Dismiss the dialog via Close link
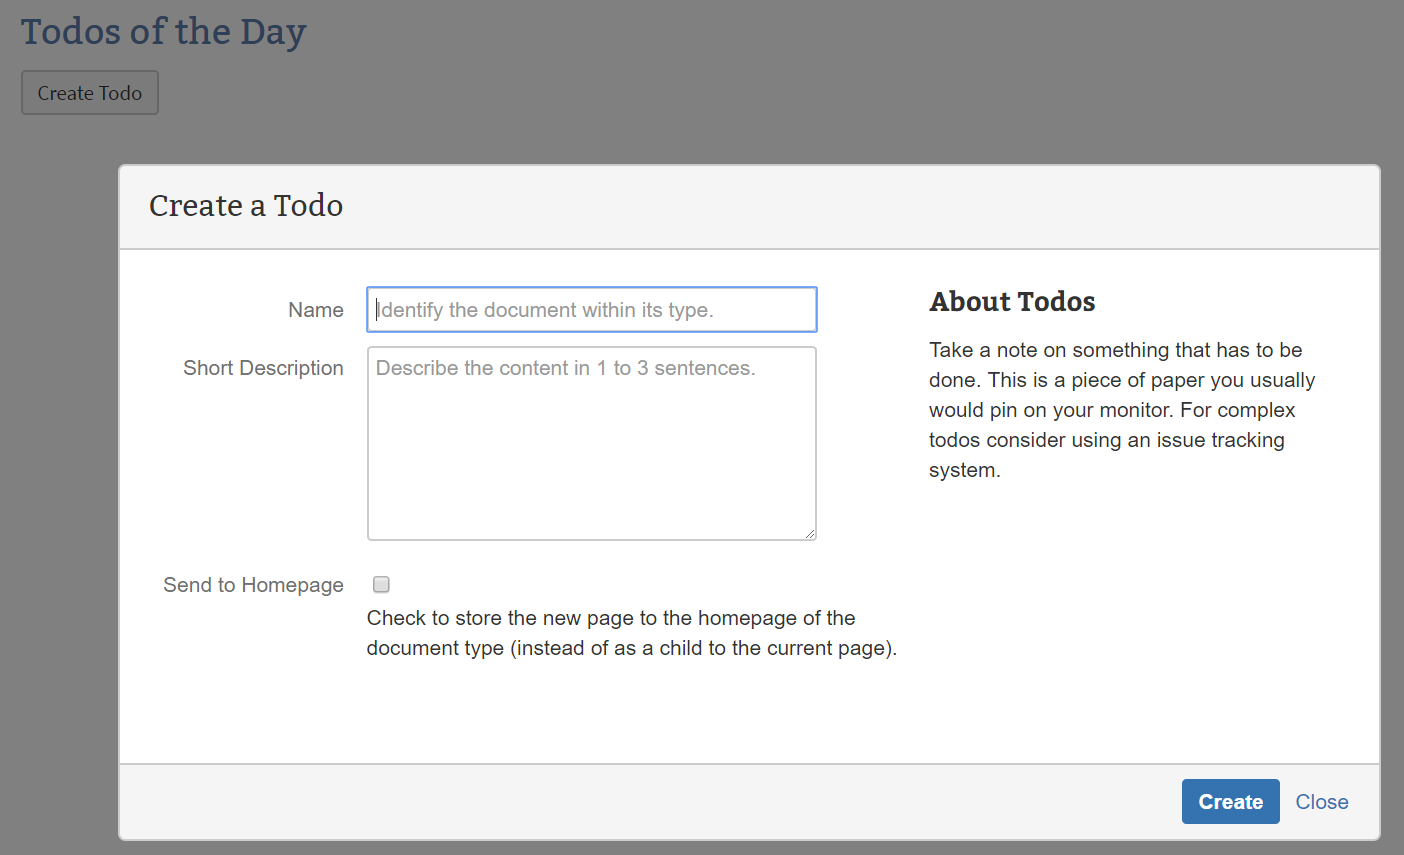Screen dimensions: 1404x855 [x=1321, y=802]
